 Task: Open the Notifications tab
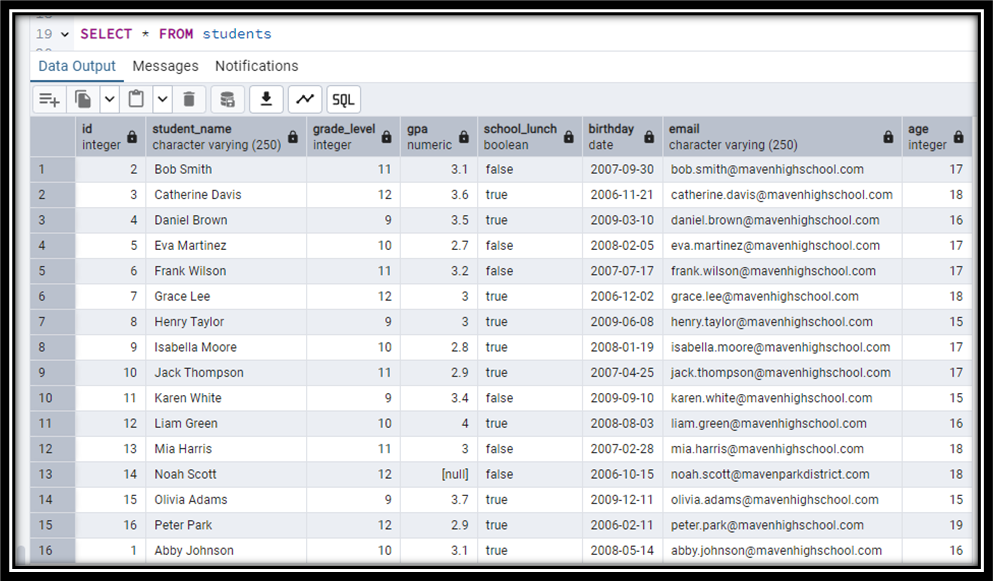point(256,66)
